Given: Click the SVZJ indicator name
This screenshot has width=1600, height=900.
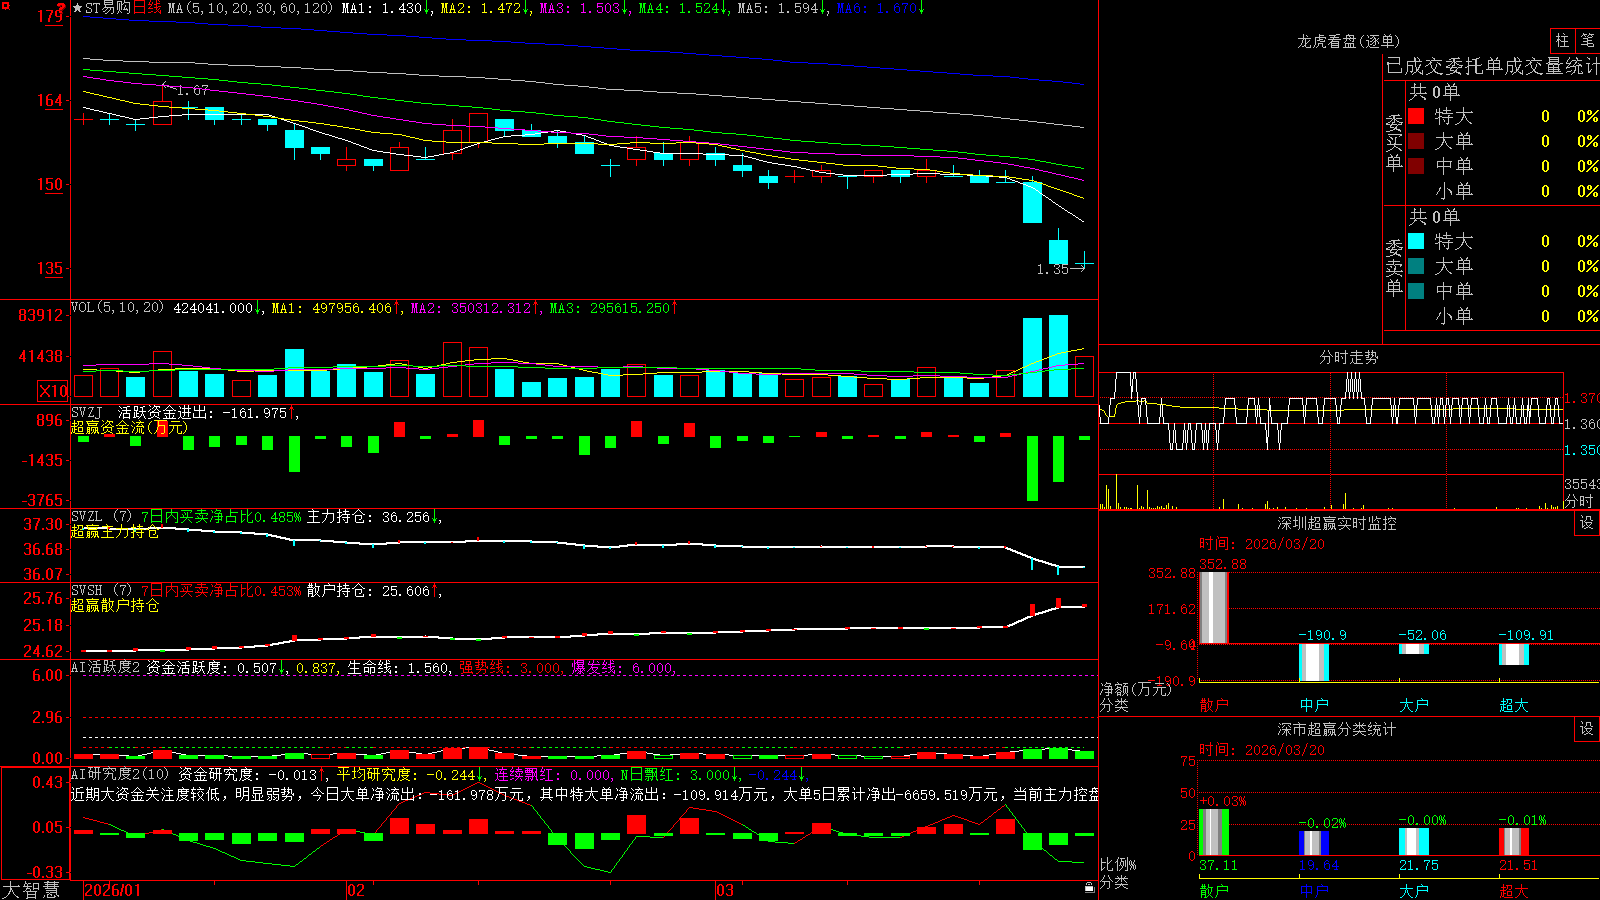Looking at the screenshot, I should tap(86, 412).
